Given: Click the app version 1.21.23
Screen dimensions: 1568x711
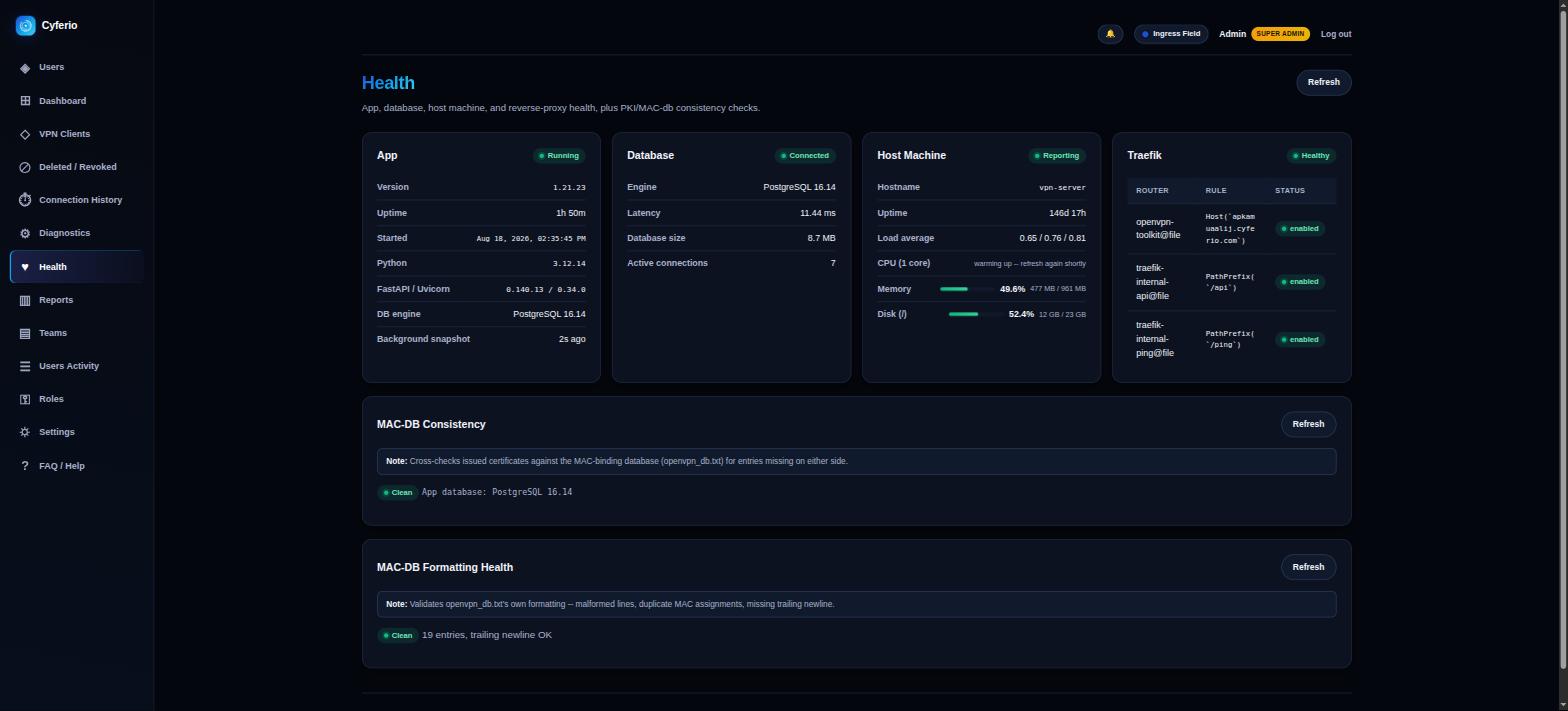Looking at the screenshot, I should pos(569,187).
